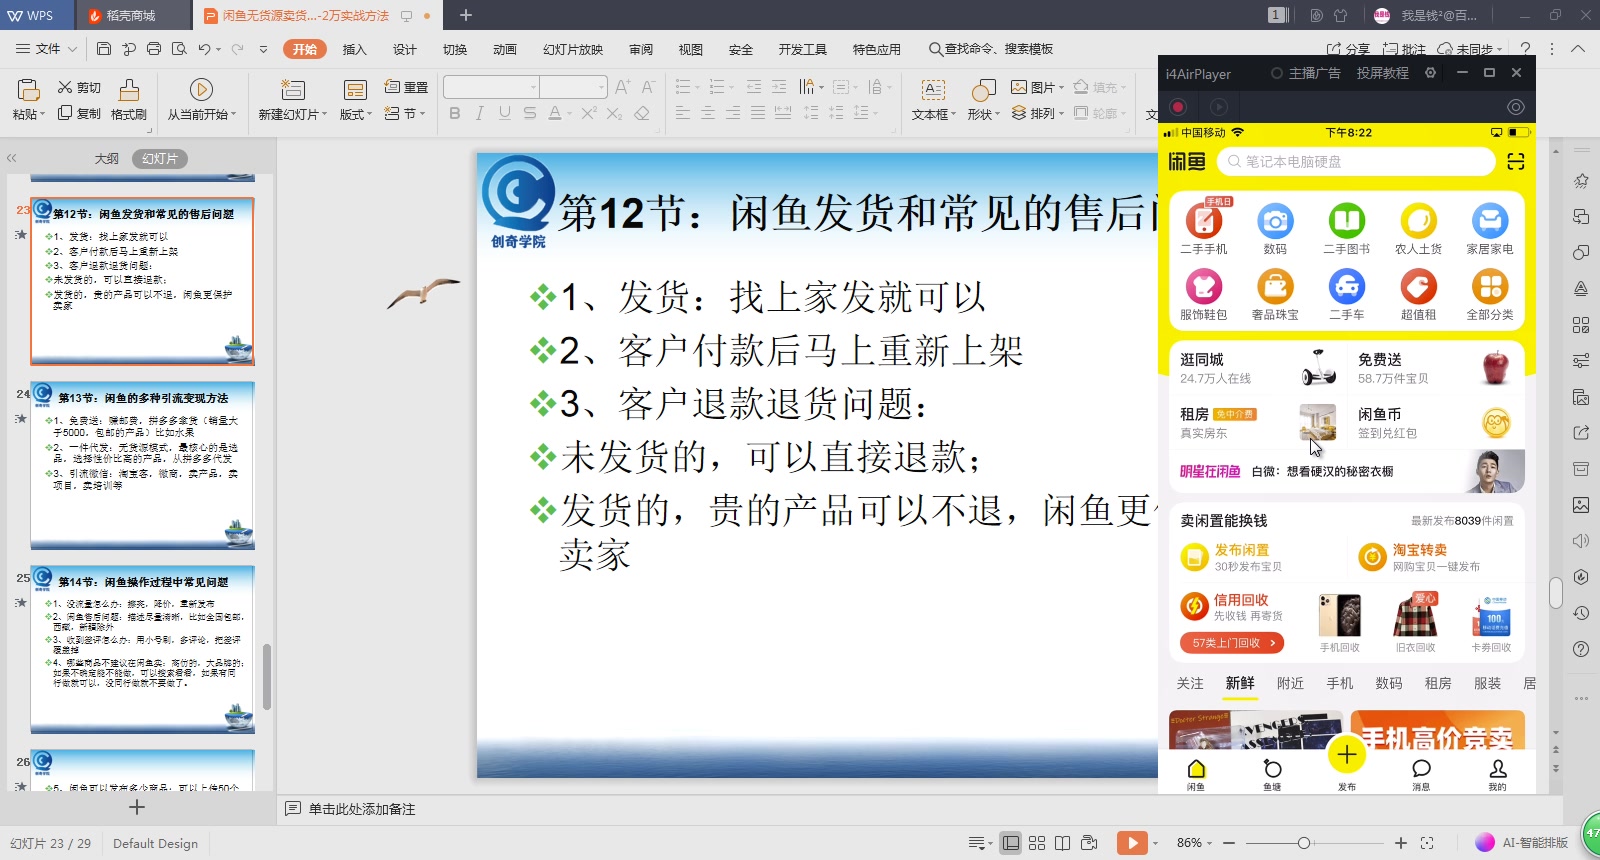The height and width of the screenshot is (860, 1600).
Task: Open the font size dropdown
Action: point(601,87)
